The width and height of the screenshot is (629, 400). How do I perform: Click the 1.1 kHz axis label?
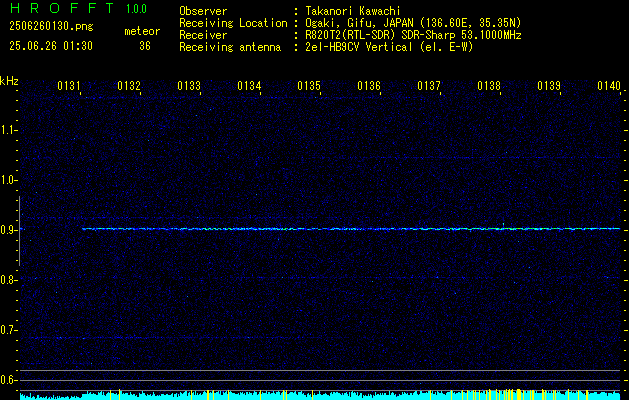click(x=8, y=130)
